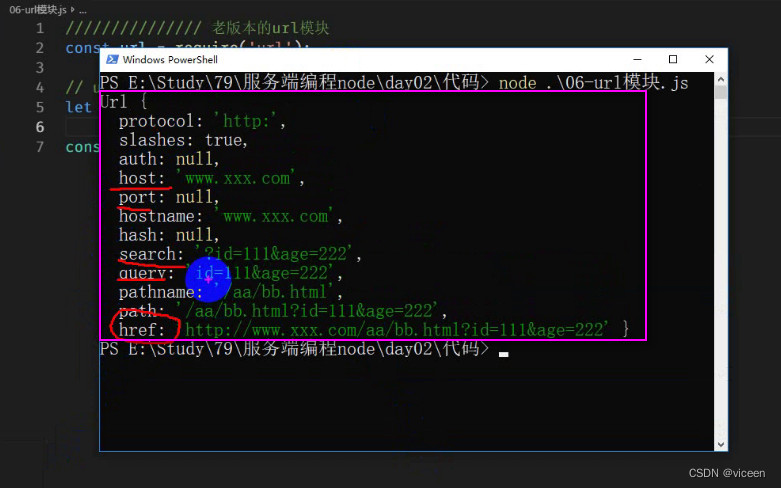Click the '/aa/bb.html?id=111&age=222' path value

point(307,311)
